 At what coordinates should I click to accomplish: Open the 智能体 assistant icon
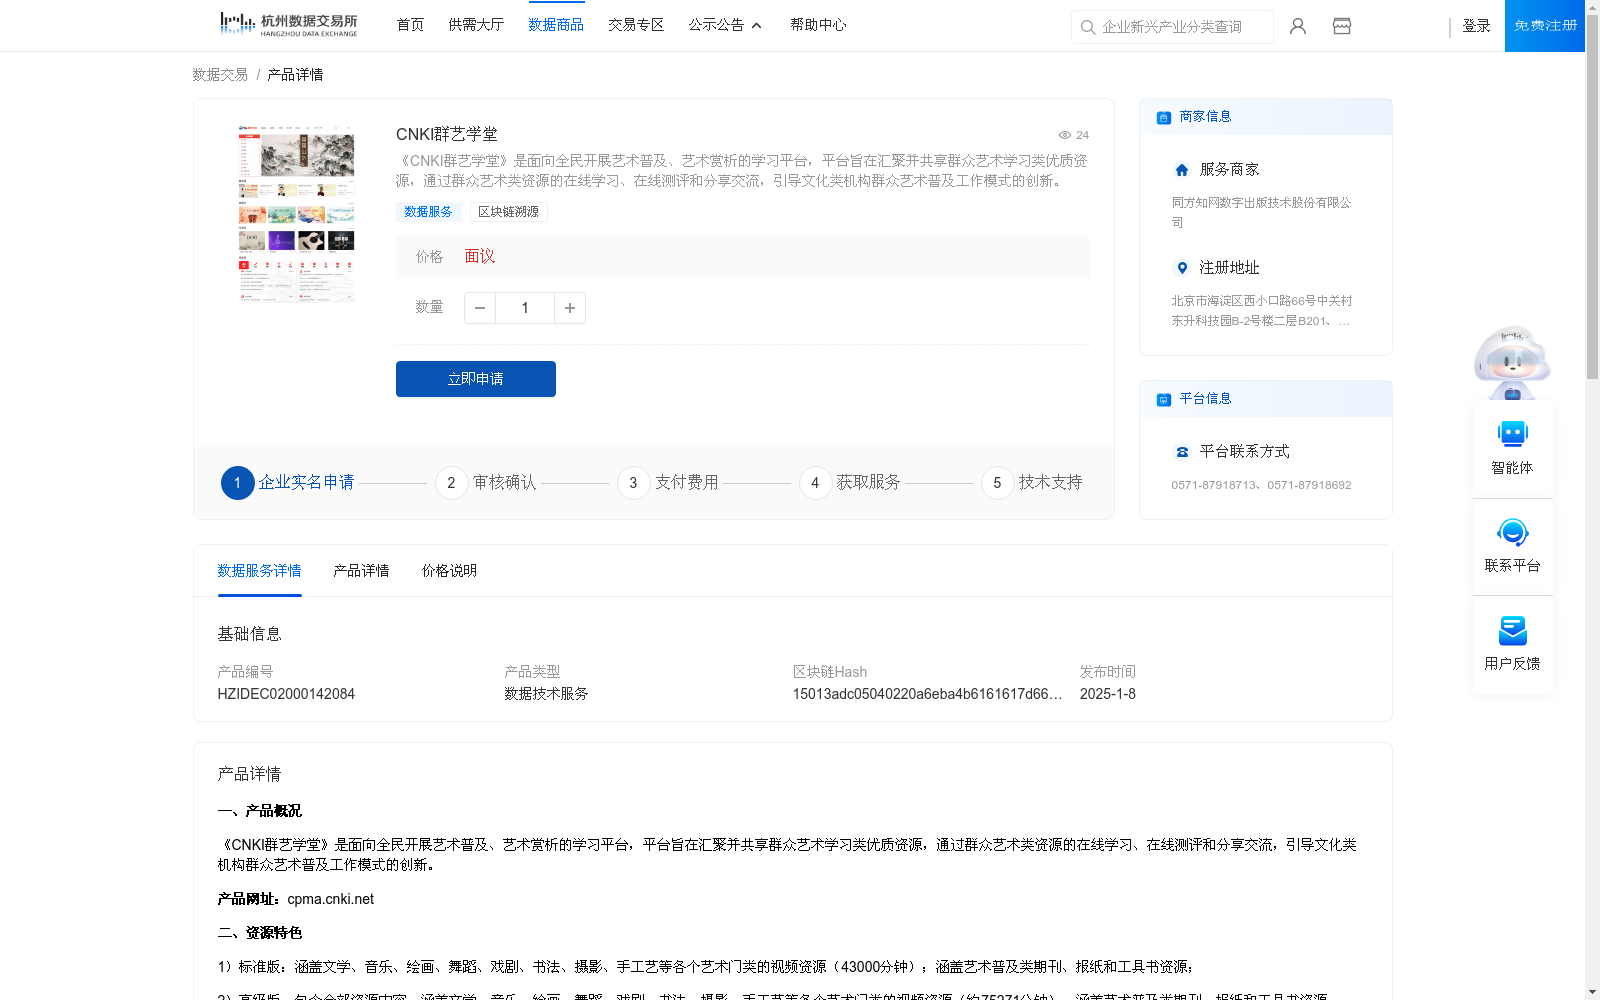tap(1512, 434)
